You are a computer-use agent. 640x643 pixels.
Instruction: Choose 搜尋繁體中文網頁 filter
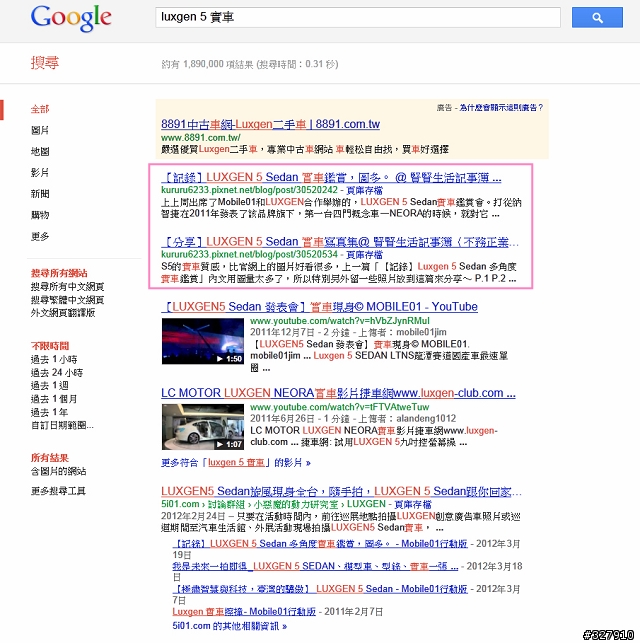[67, 300]
